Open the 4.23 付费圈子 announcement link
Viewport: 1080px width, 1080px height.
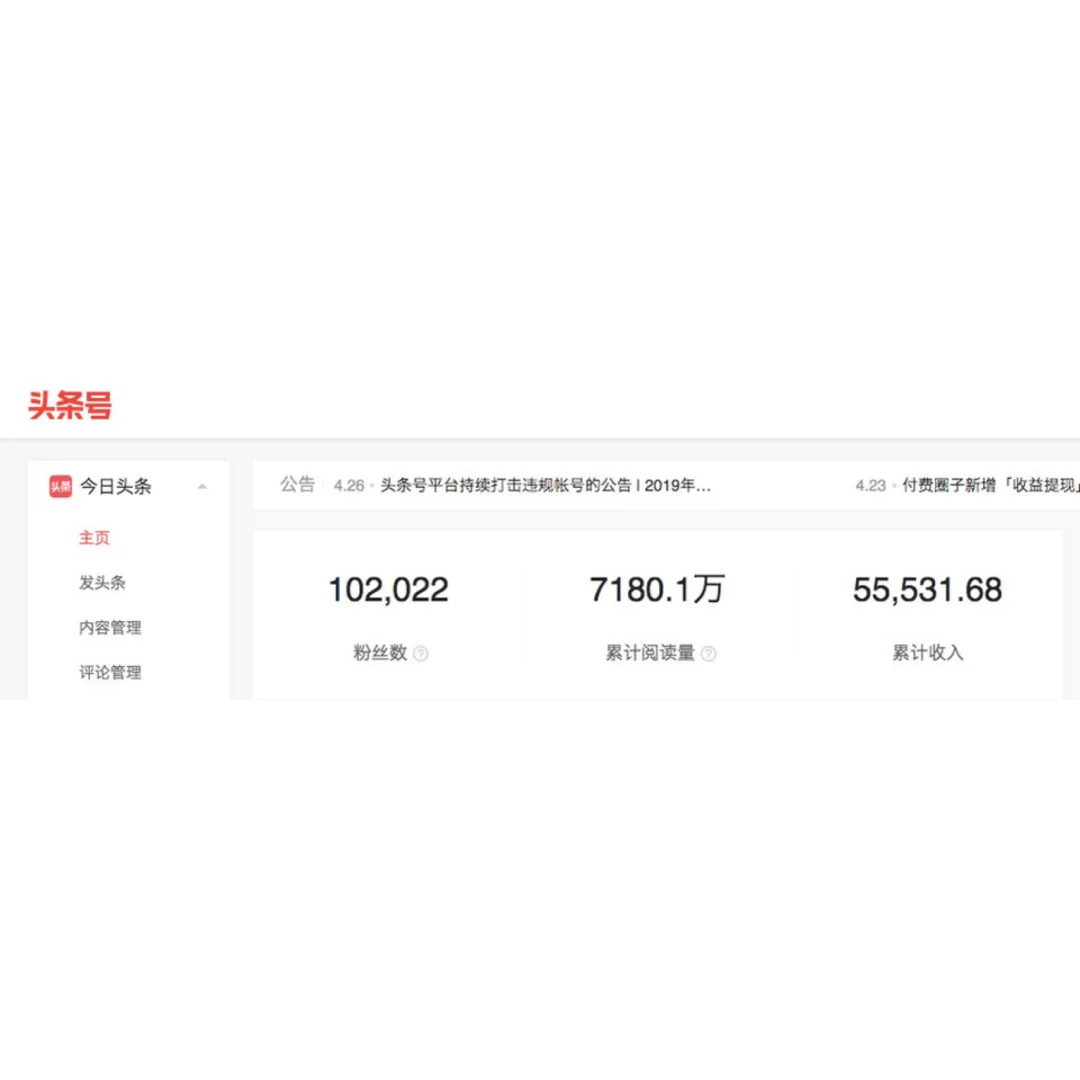990,486
